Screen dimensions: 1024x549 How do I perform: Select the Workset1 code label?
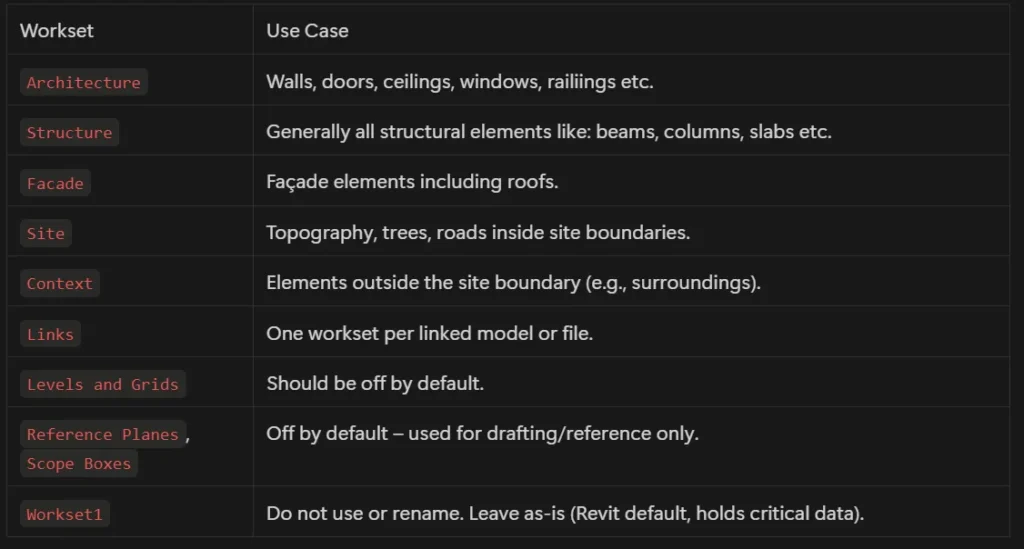point(65,514)
